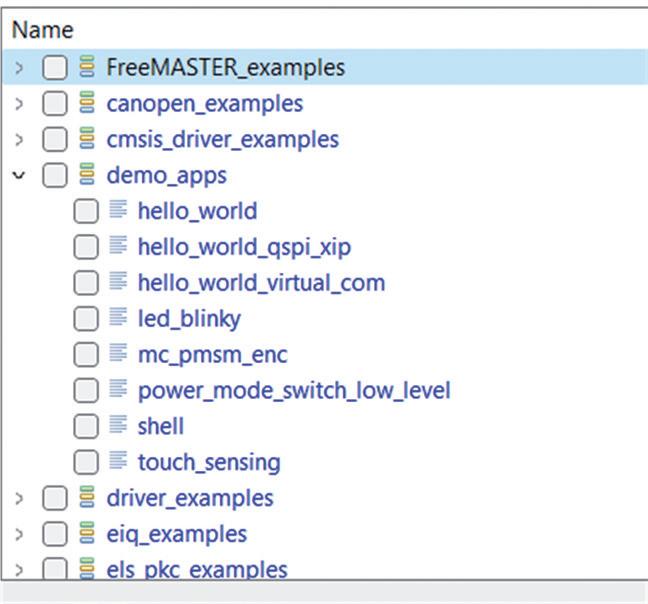The width and height of the screenshot is (648, 604).
Task: Select the eiq_examples label
Action: point(177,535)
